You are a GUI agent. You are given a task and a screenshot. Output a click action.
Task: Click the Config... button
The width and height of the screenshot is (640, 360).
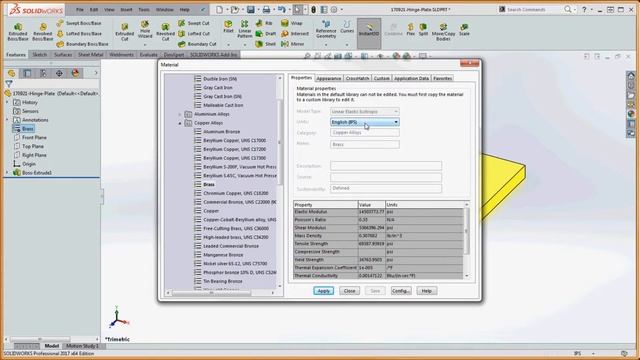pyautogui.click(x=401, y=291)
